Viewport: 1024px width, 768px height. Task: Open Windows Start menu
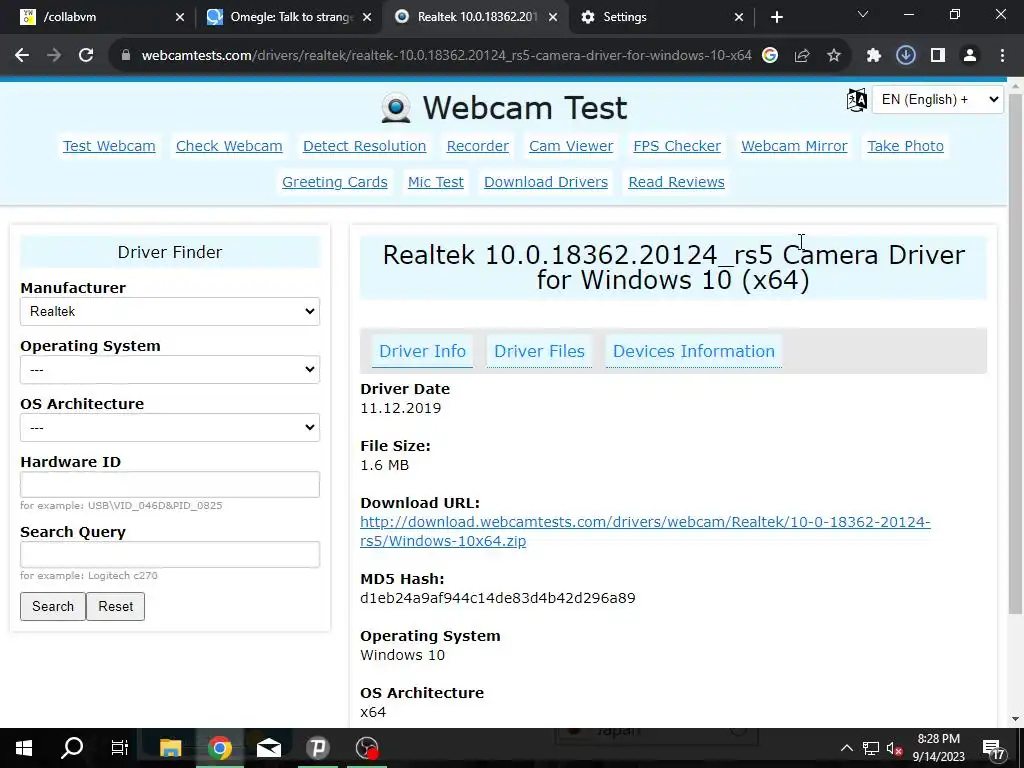coord(24,748)
